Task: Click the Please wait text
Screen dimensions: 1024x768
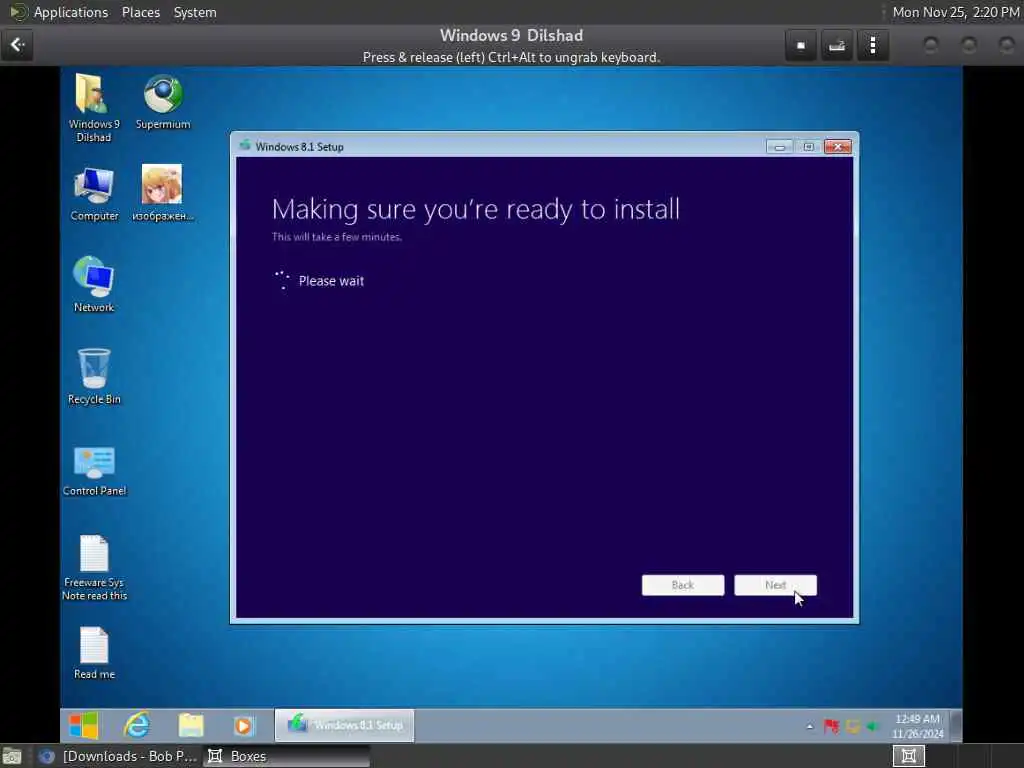Action: tap(331, 281)
